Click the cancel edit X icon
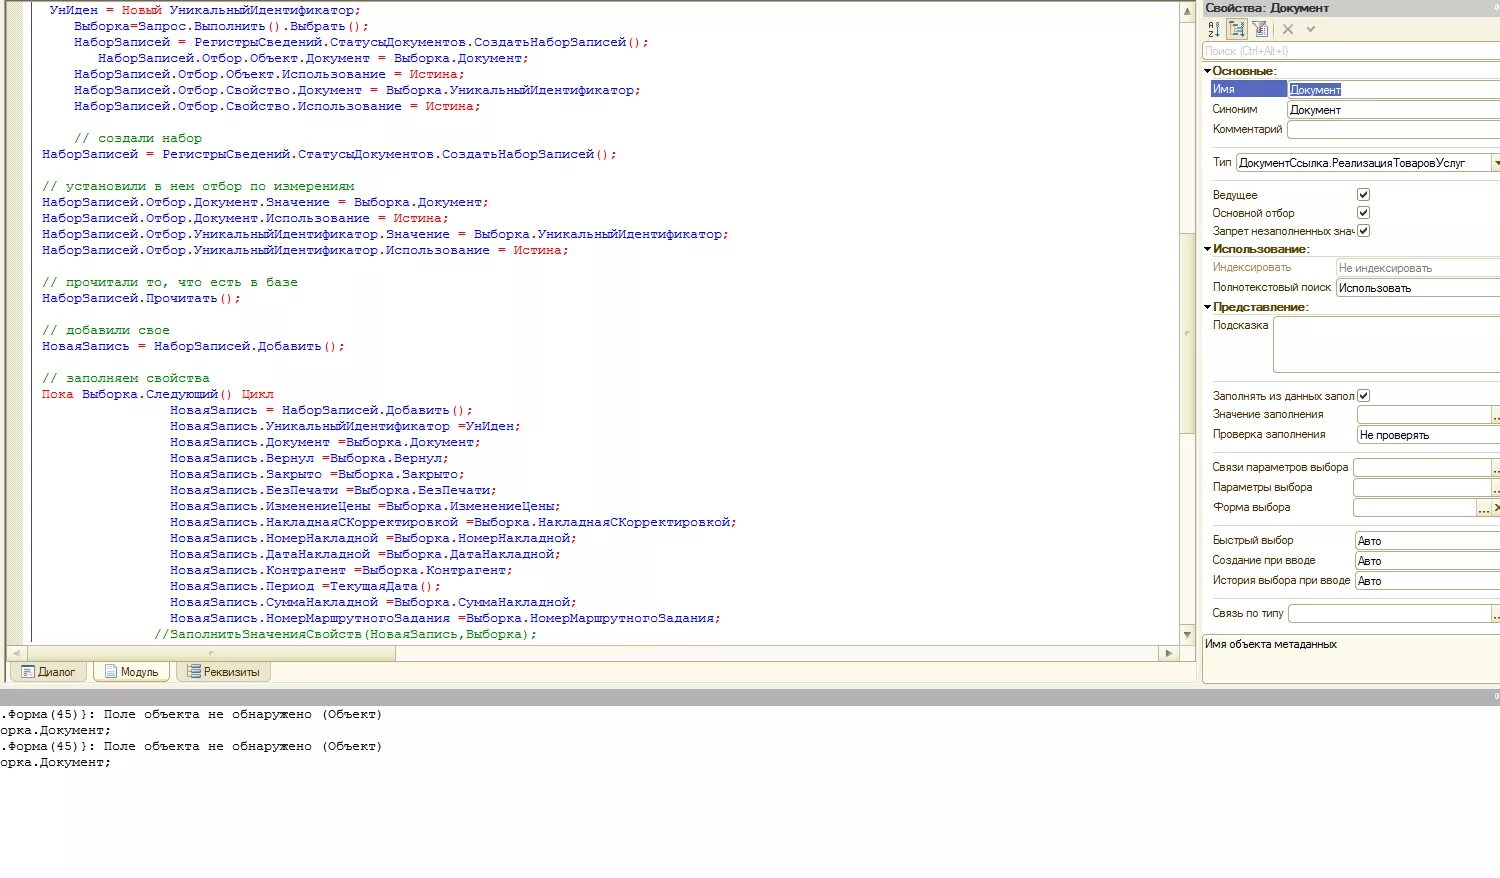 pos(1288,29)
